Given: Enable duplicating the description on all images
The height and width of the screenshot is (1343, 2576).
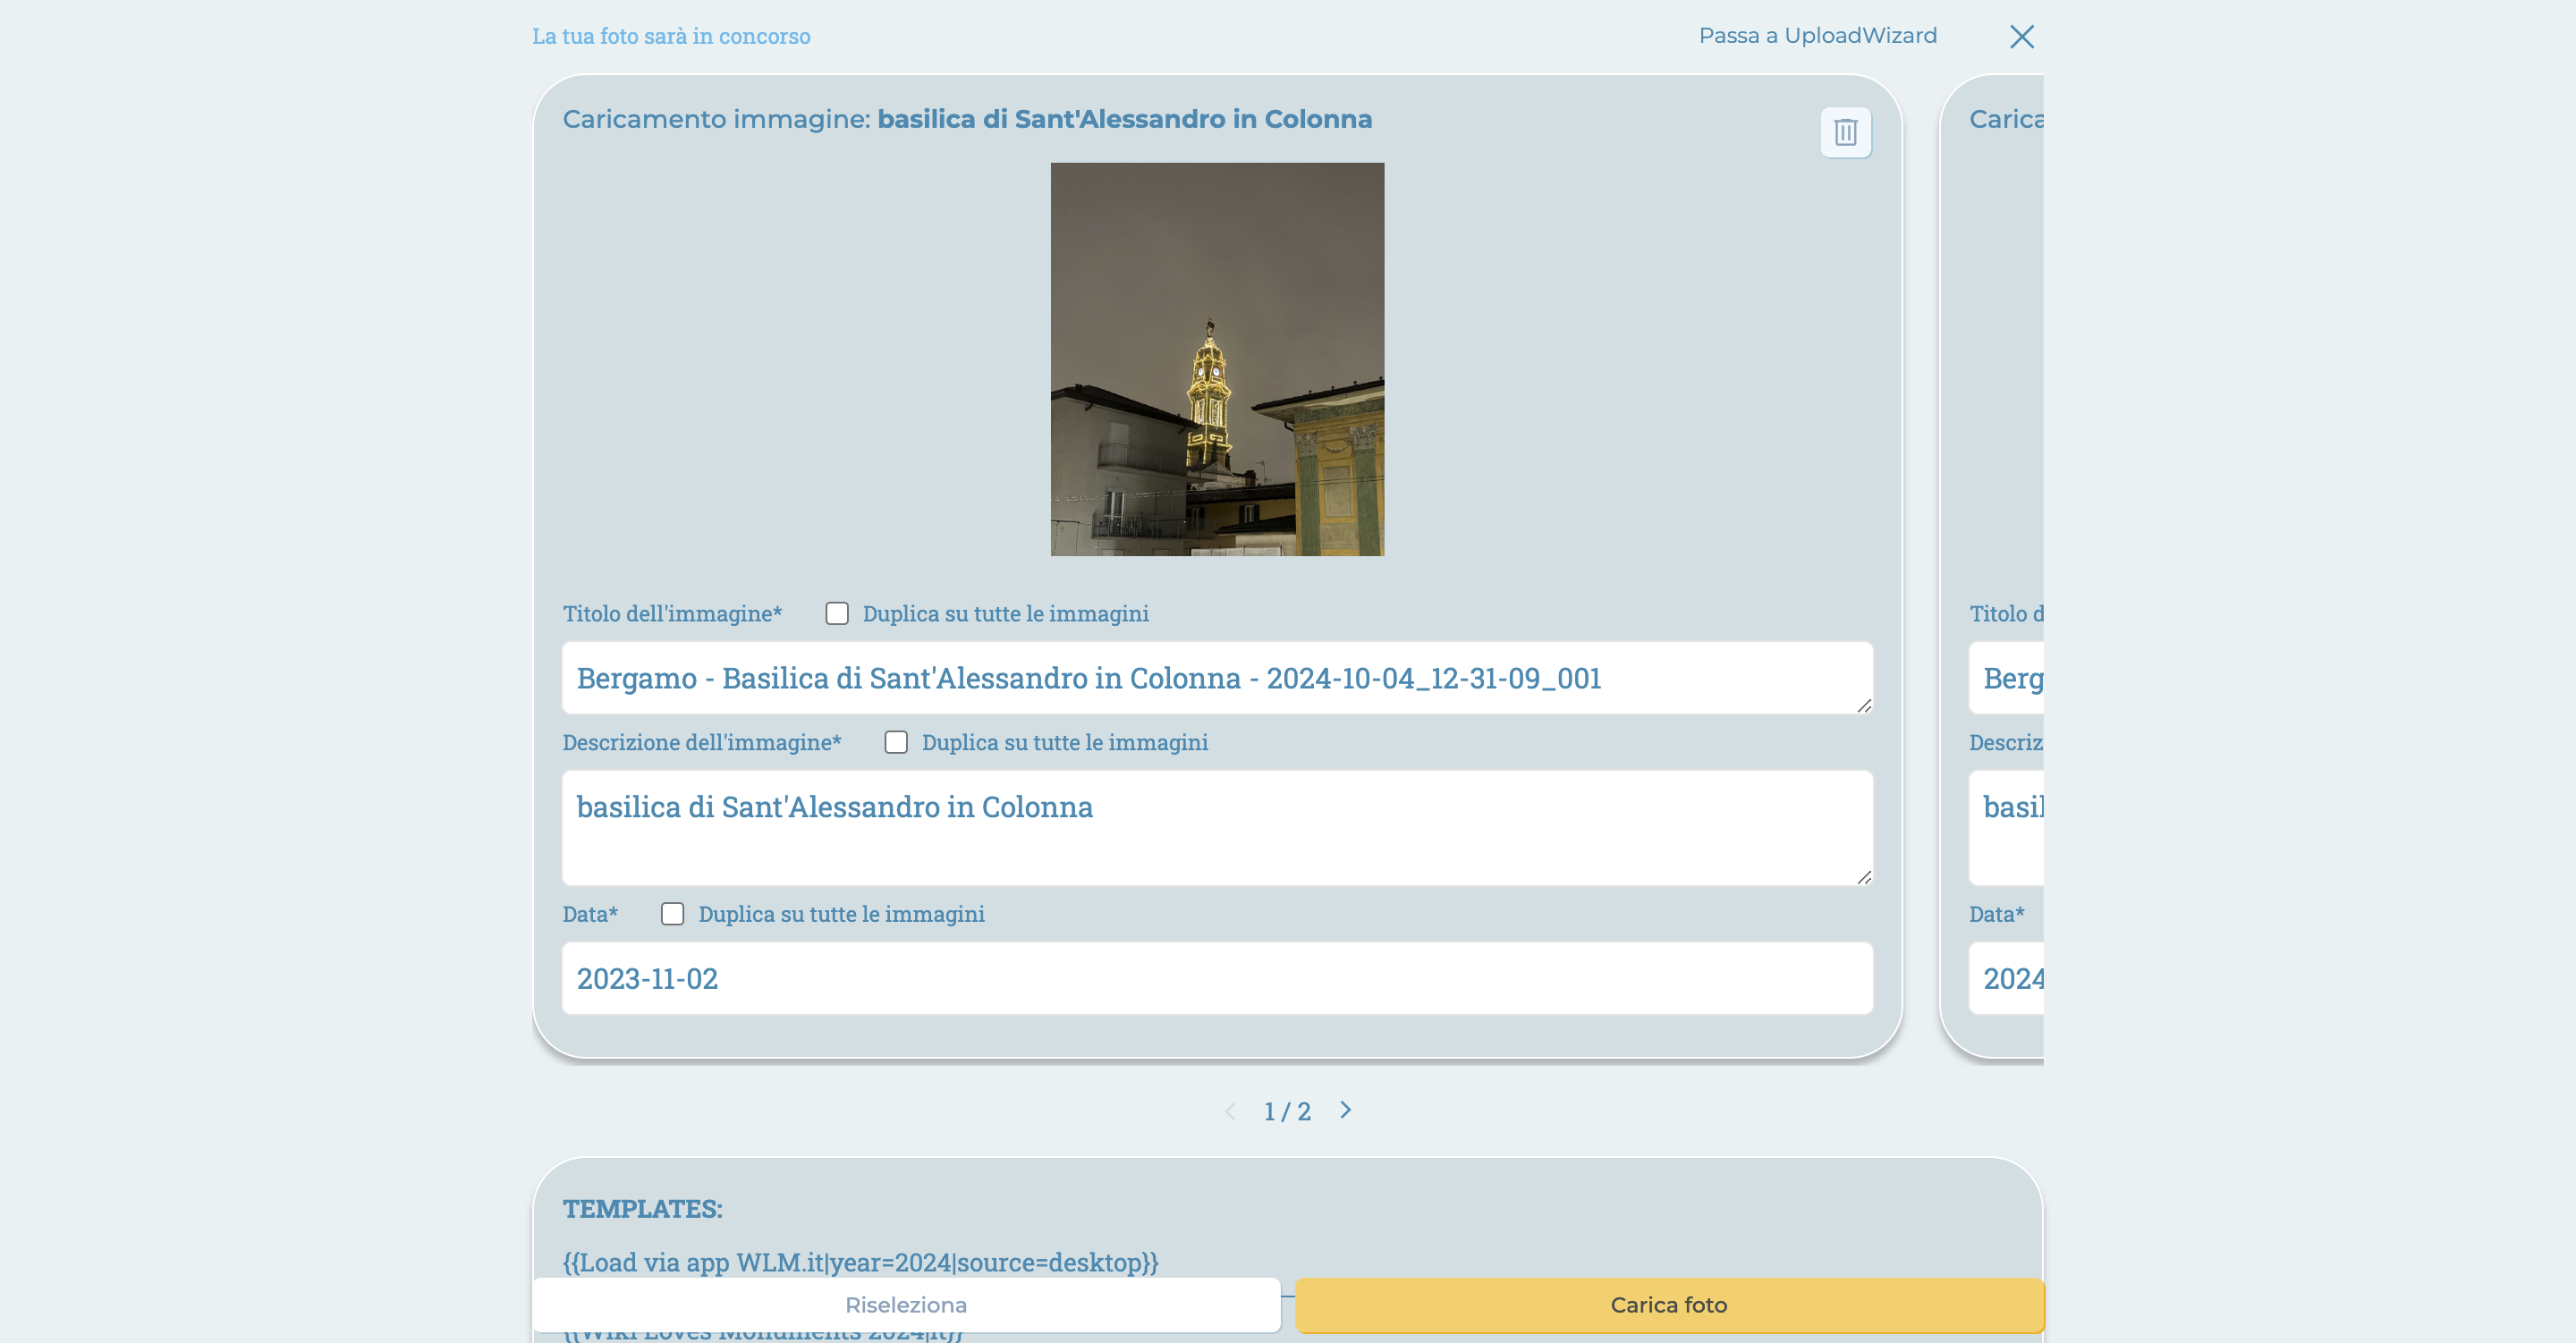Looking at the screenshot, I should (x=896, y=742).
